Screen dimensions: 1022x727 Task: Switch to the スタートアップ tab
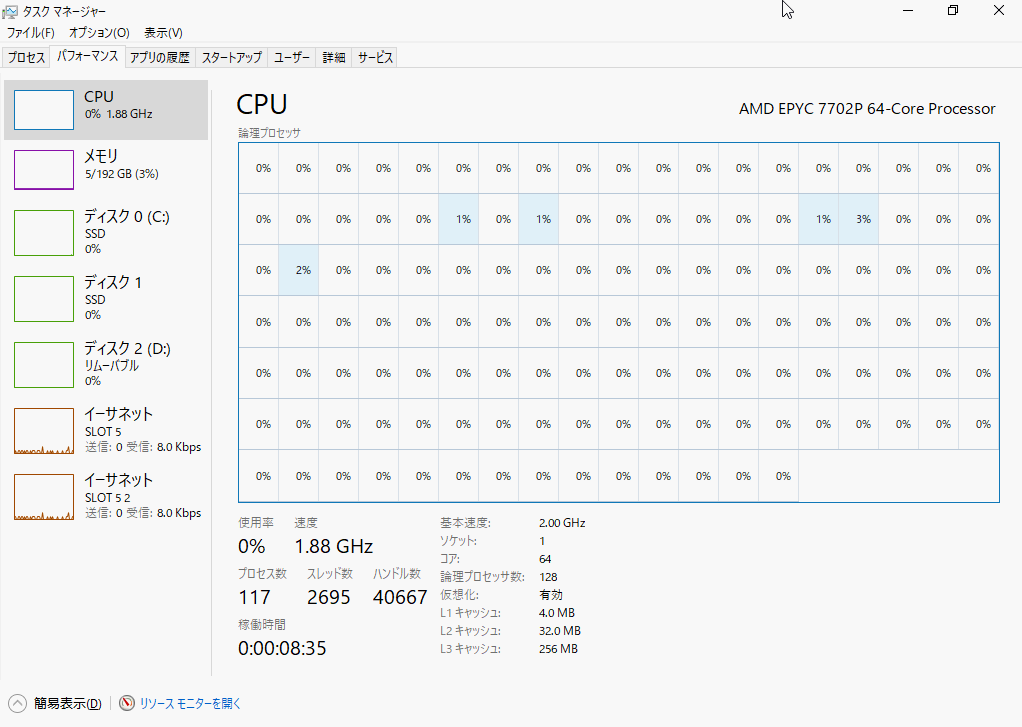[231, 58]
